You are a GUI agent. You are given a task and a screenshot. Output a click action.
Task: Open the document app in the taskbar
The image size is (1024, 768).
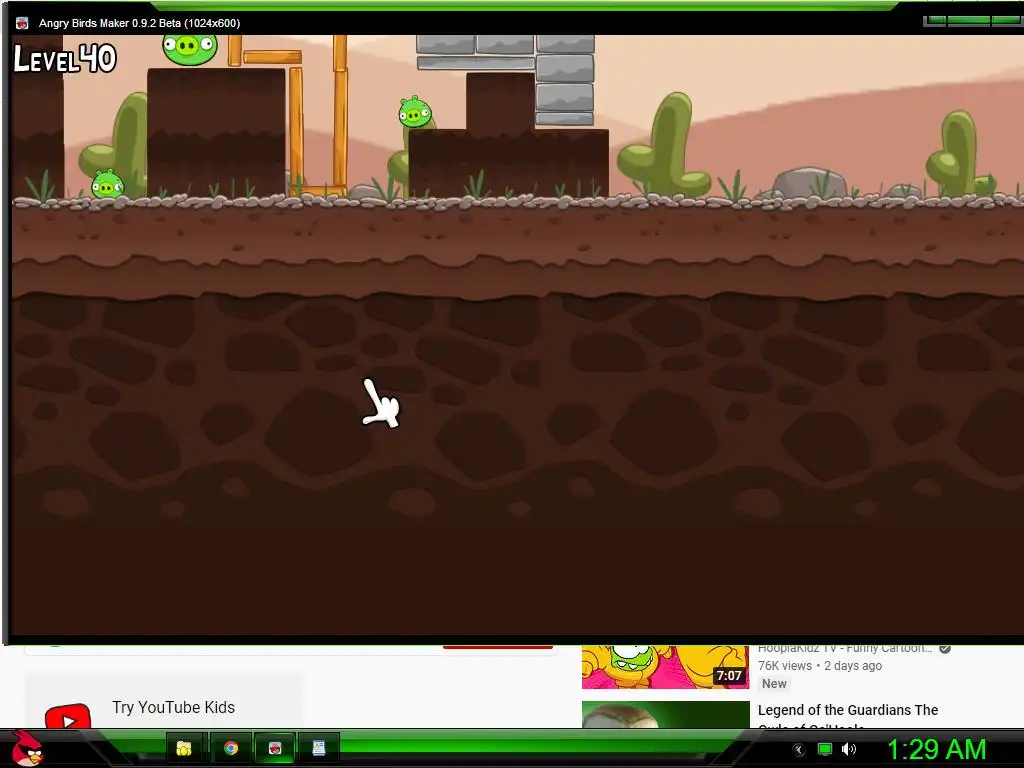pos(319,748)
